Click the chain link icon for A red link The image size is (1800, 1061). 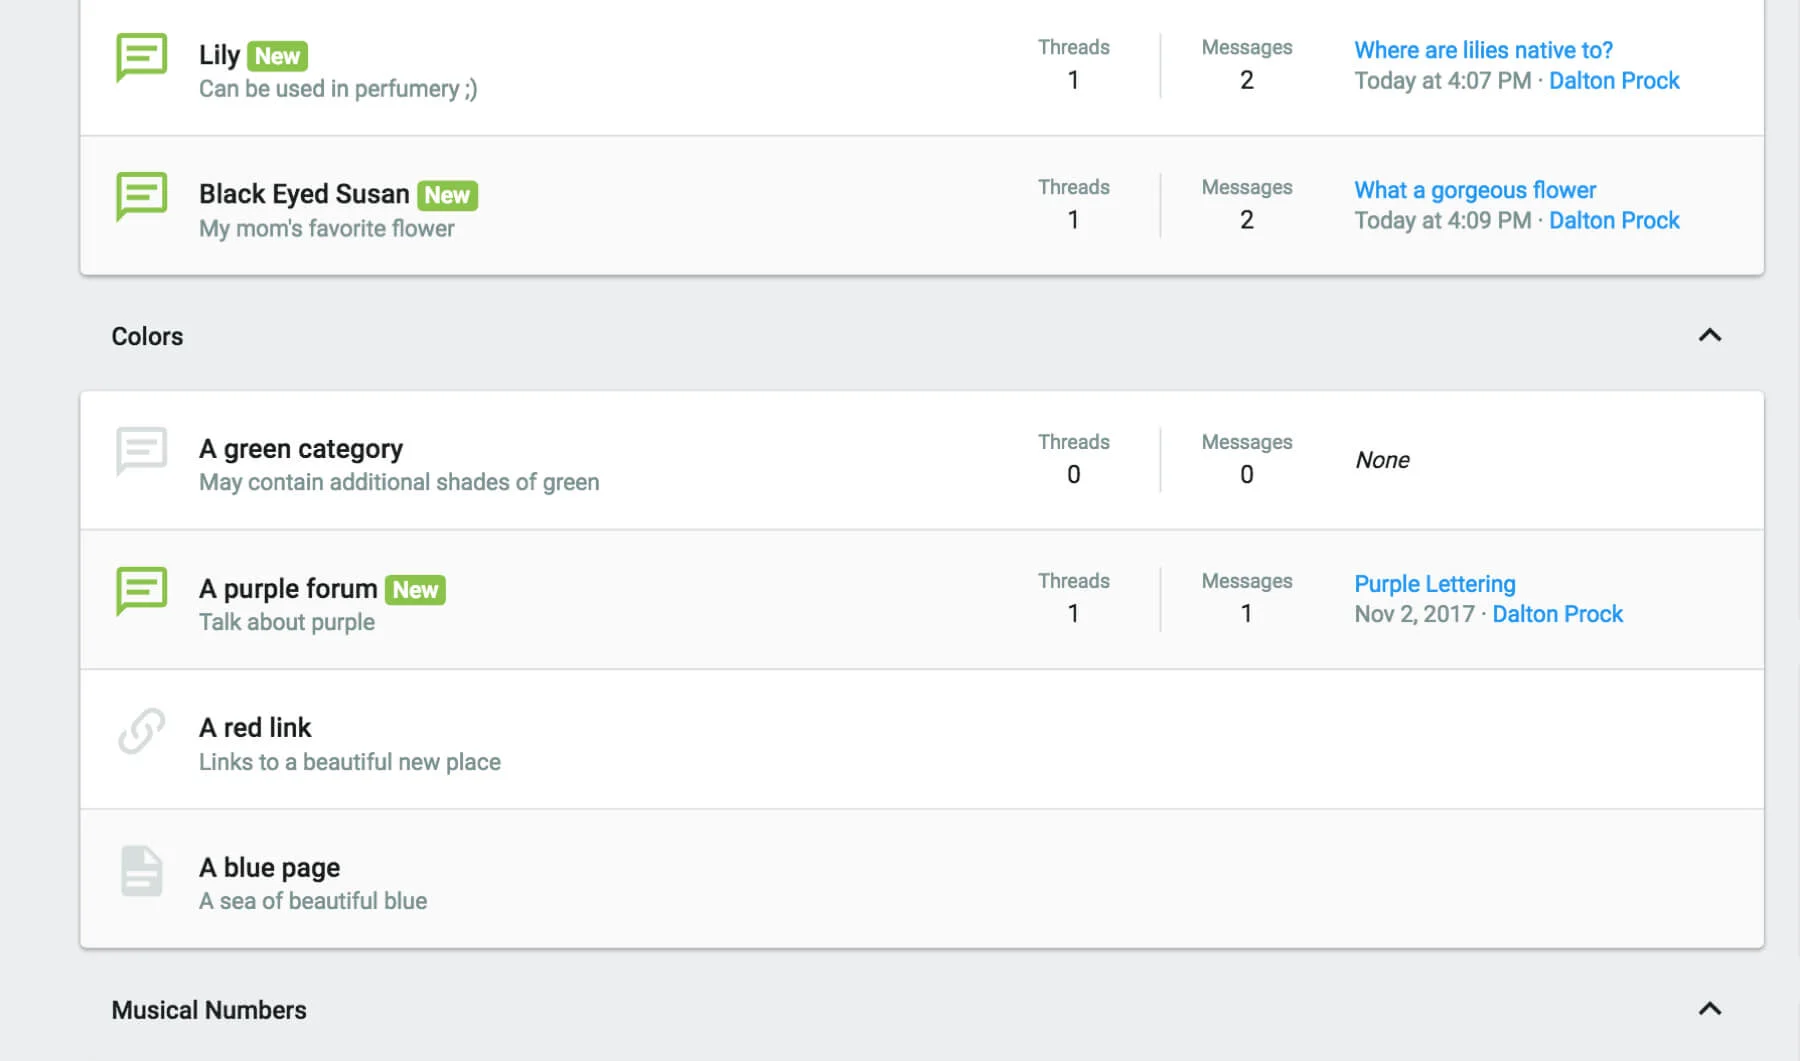click(141, 730)
